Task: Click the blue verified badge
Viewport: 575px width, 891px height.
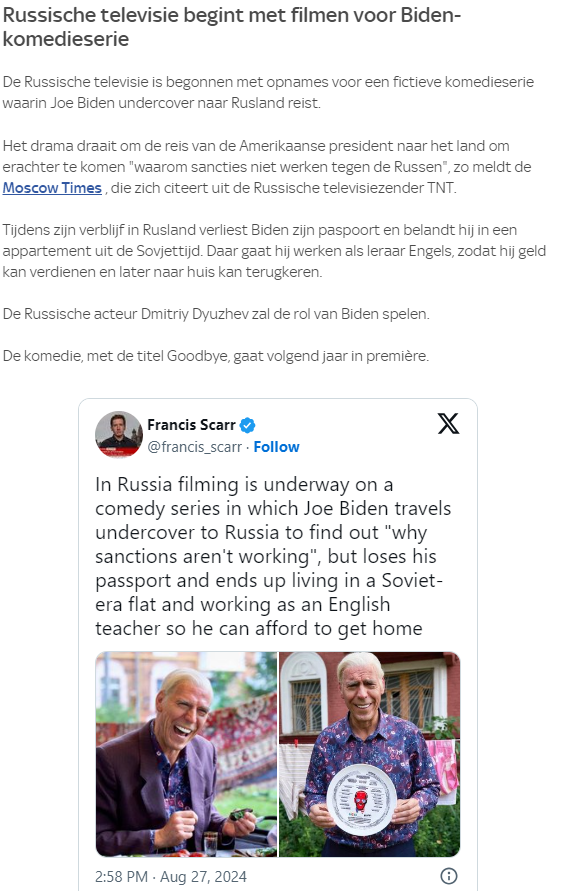Action: 247,425
